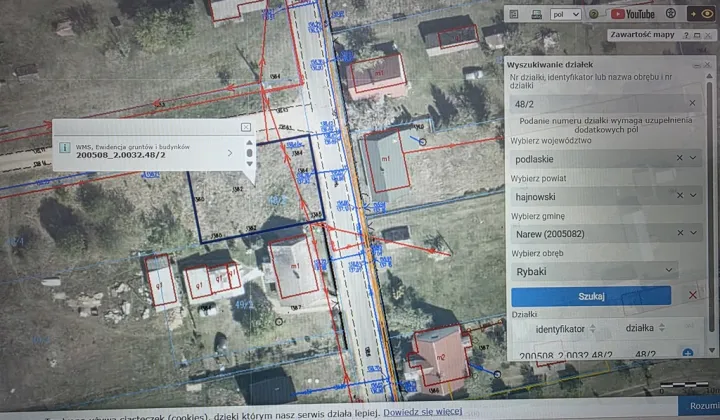Click the popup scroll up arrow

(249, 143)
